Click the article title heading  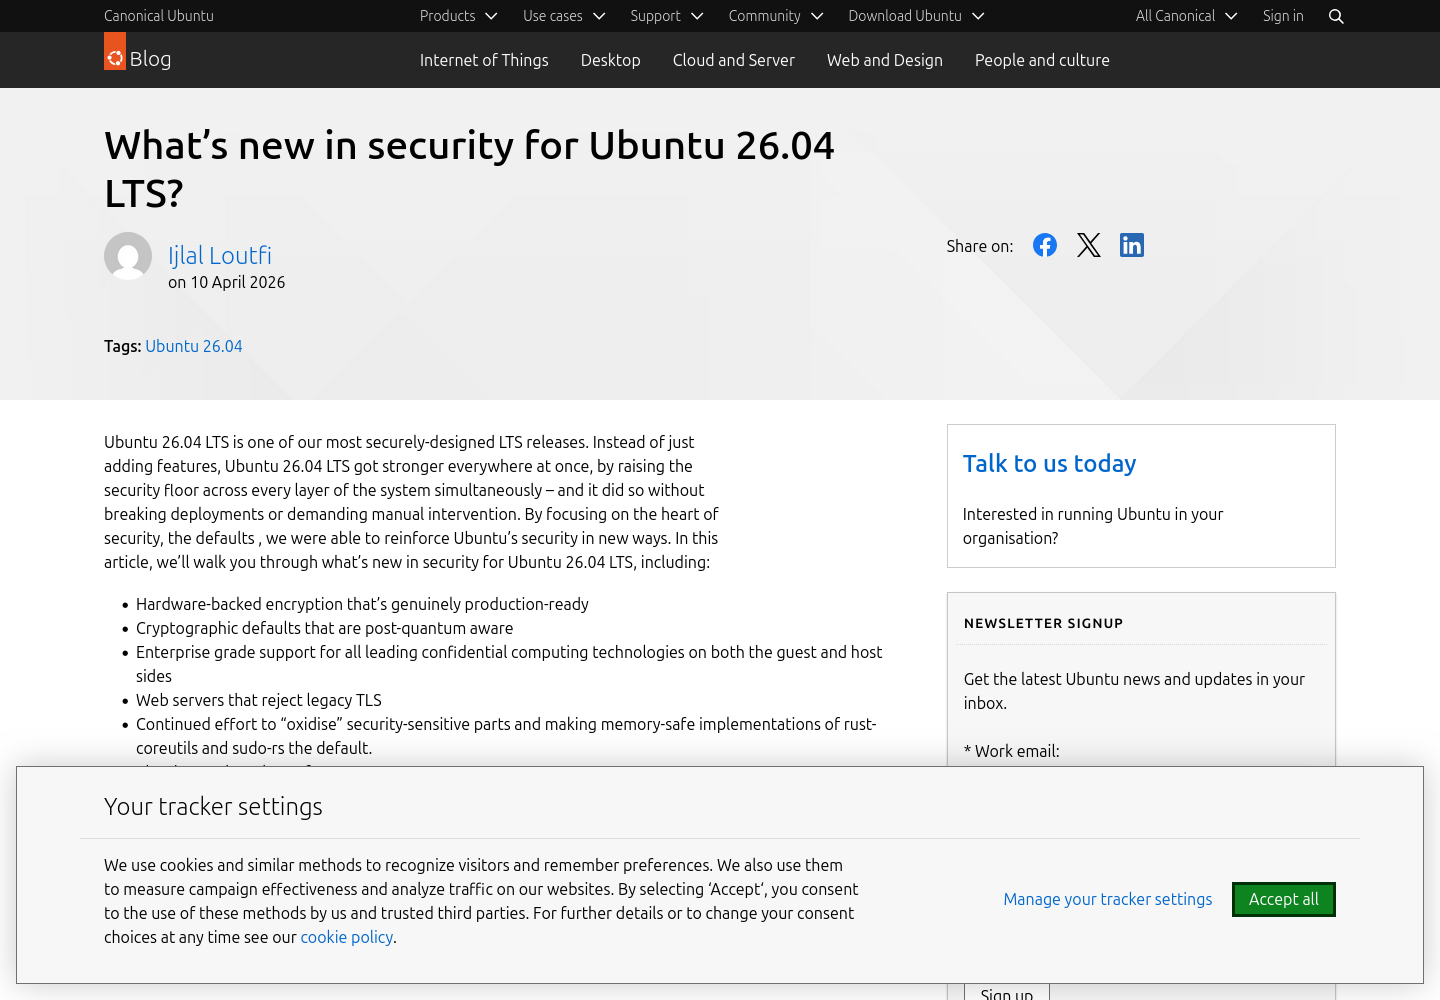(469, 169)
